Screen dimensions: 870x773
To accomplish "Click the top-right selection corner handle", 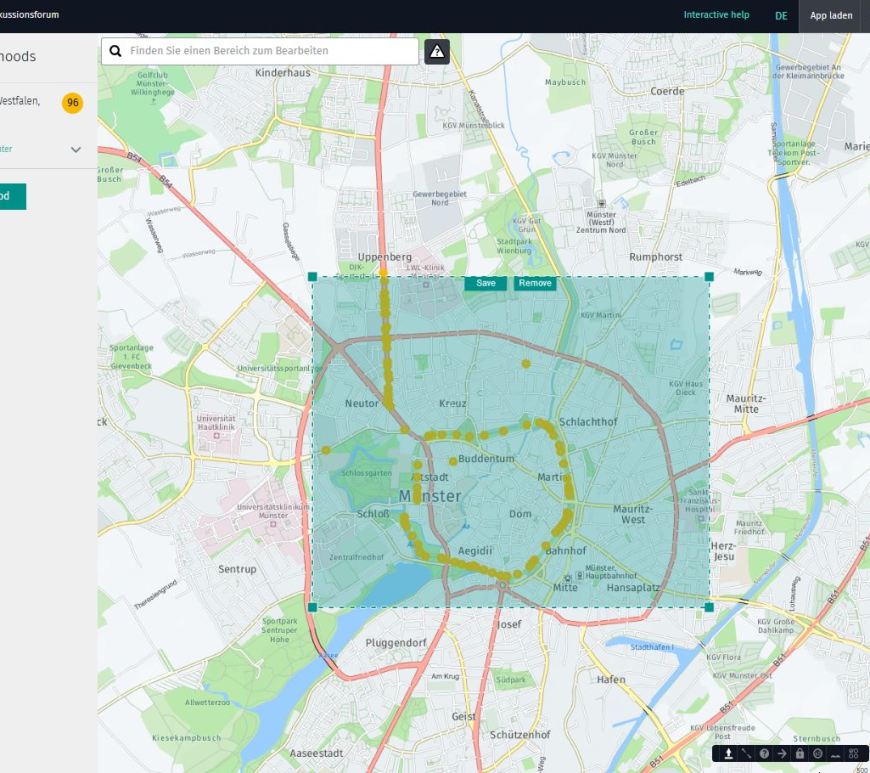I will 709,277.
